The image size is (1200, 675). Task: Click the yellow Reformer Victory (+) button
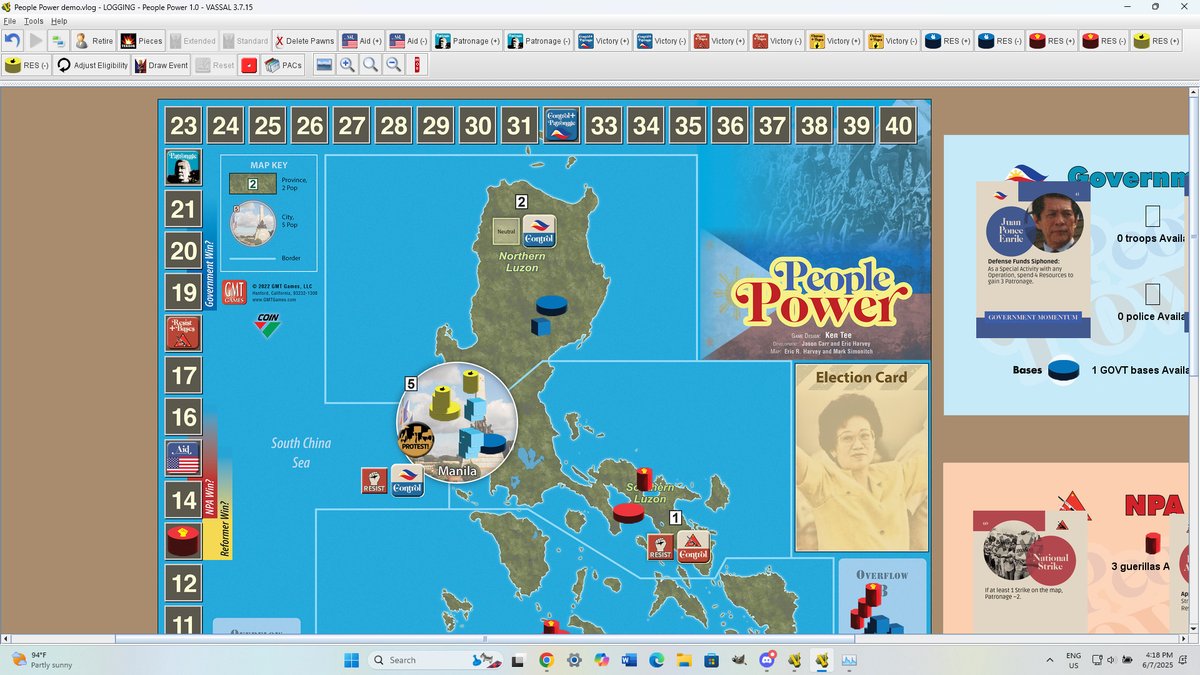[835, 41]
